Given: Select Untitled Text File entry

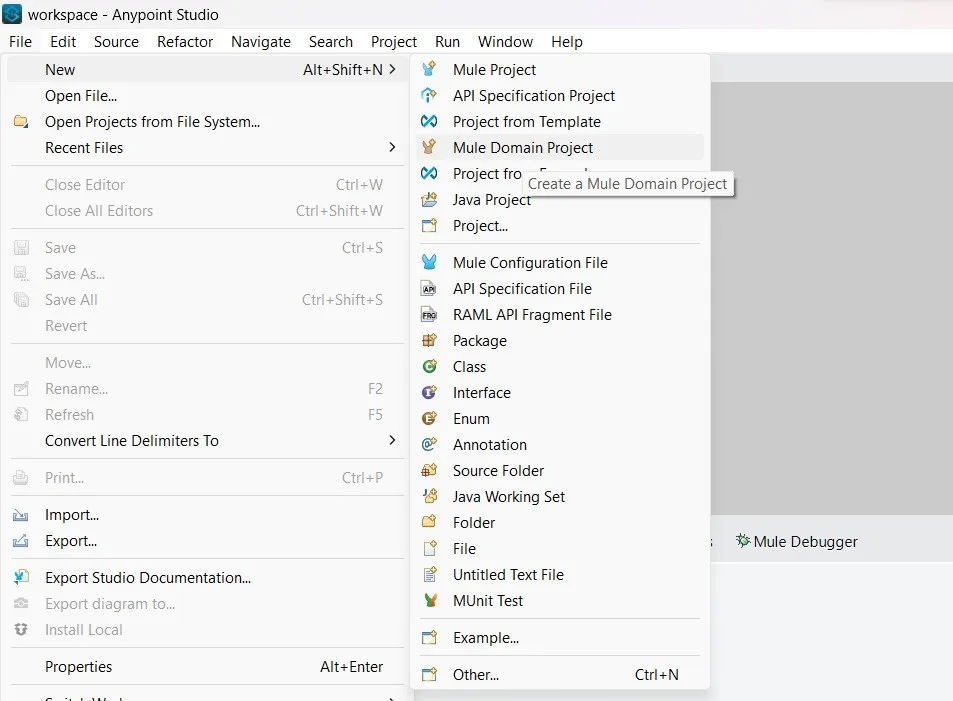Looking at the screenshot, I should [560, 575].
